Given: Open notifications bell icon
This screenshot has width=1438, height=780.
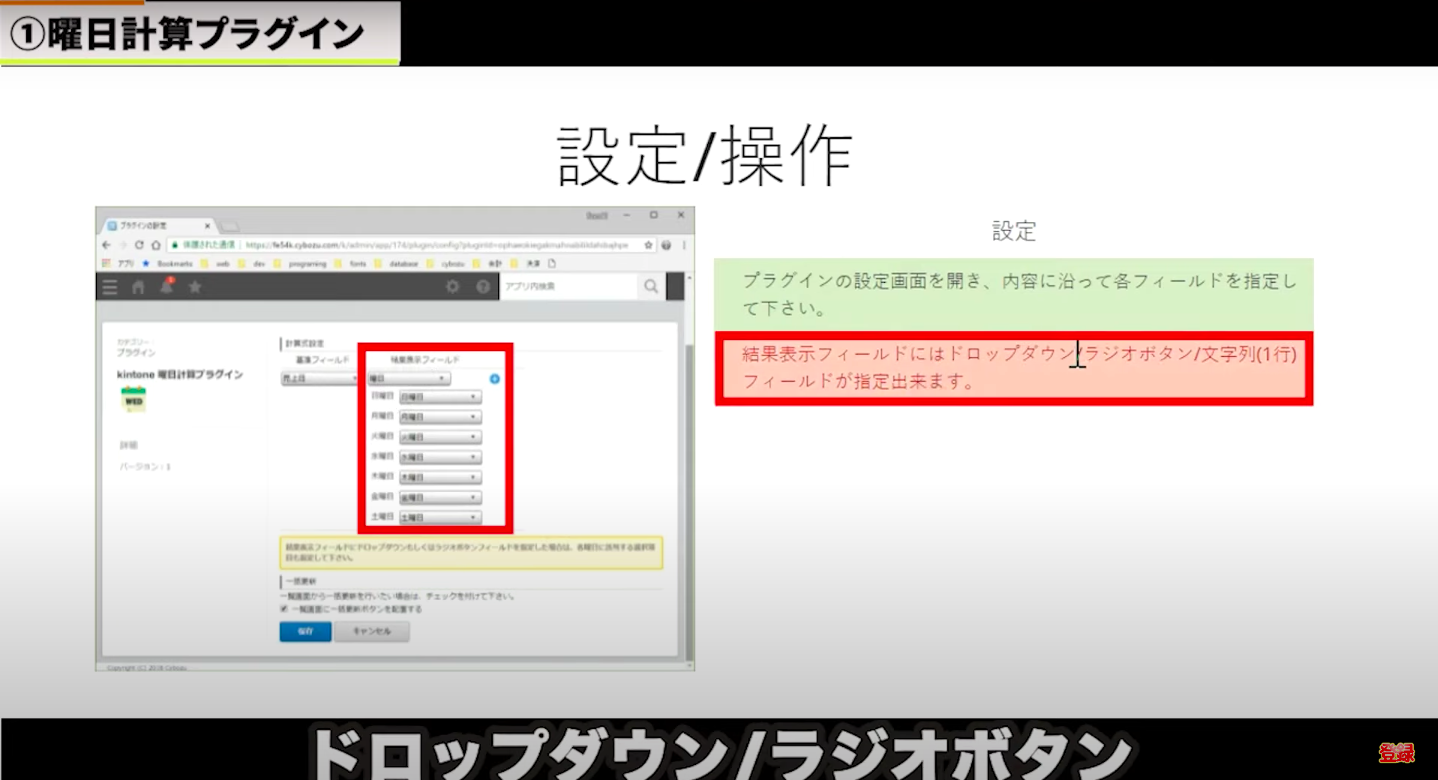Looking at the screenshot, I should coord(166,287).
